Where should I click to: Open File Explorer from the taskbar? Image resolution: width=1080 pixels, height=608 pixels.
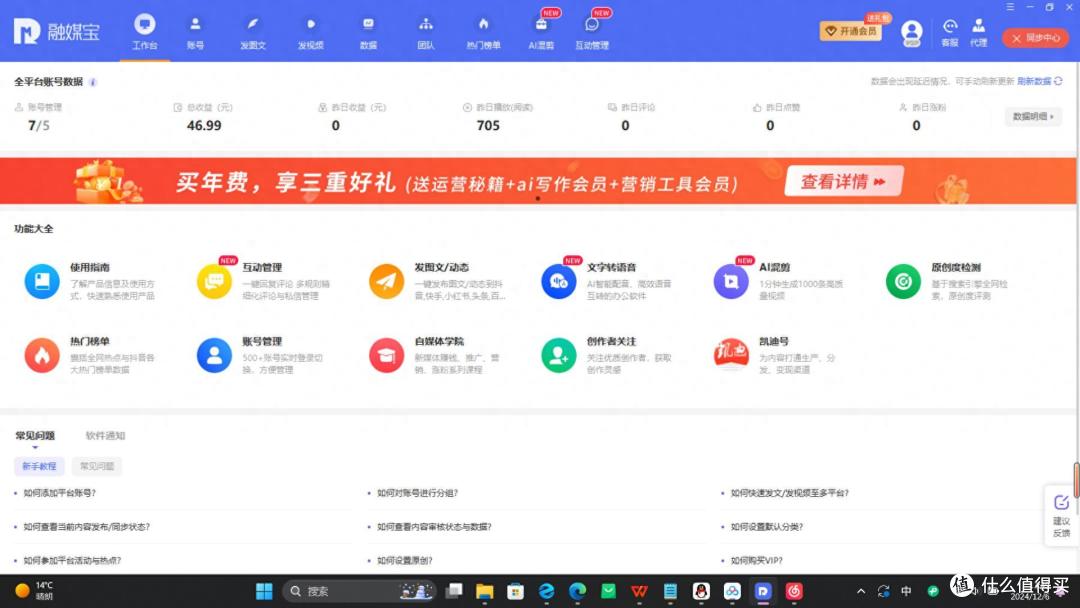click(485, 591)
